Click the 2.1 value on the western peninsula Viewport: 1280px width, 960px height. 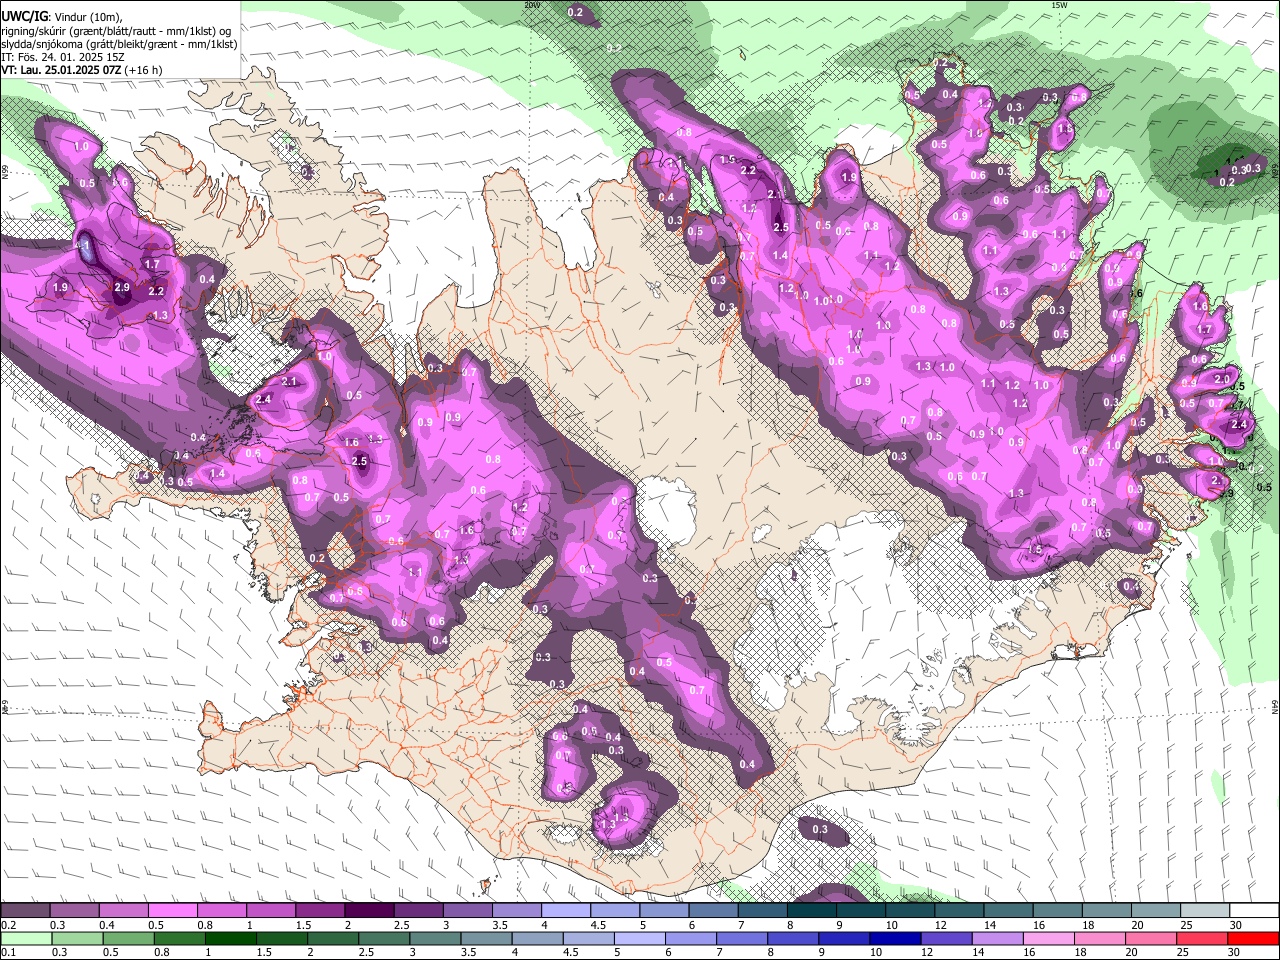tap(290, 382)
